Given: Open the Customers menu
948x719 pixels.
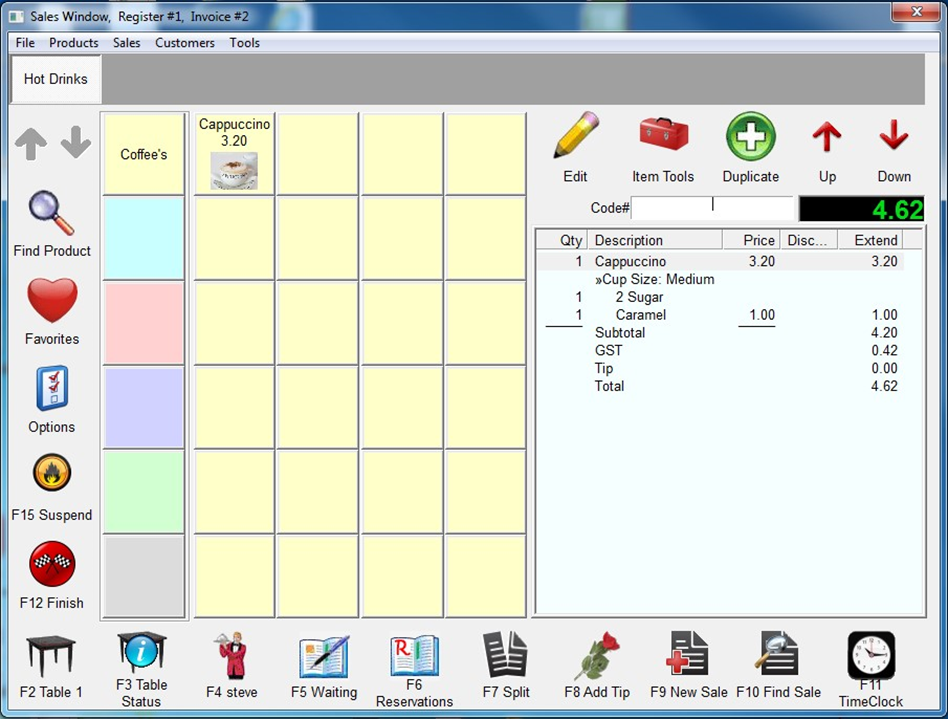Looking at the screenshot, I should coord(184,43).
